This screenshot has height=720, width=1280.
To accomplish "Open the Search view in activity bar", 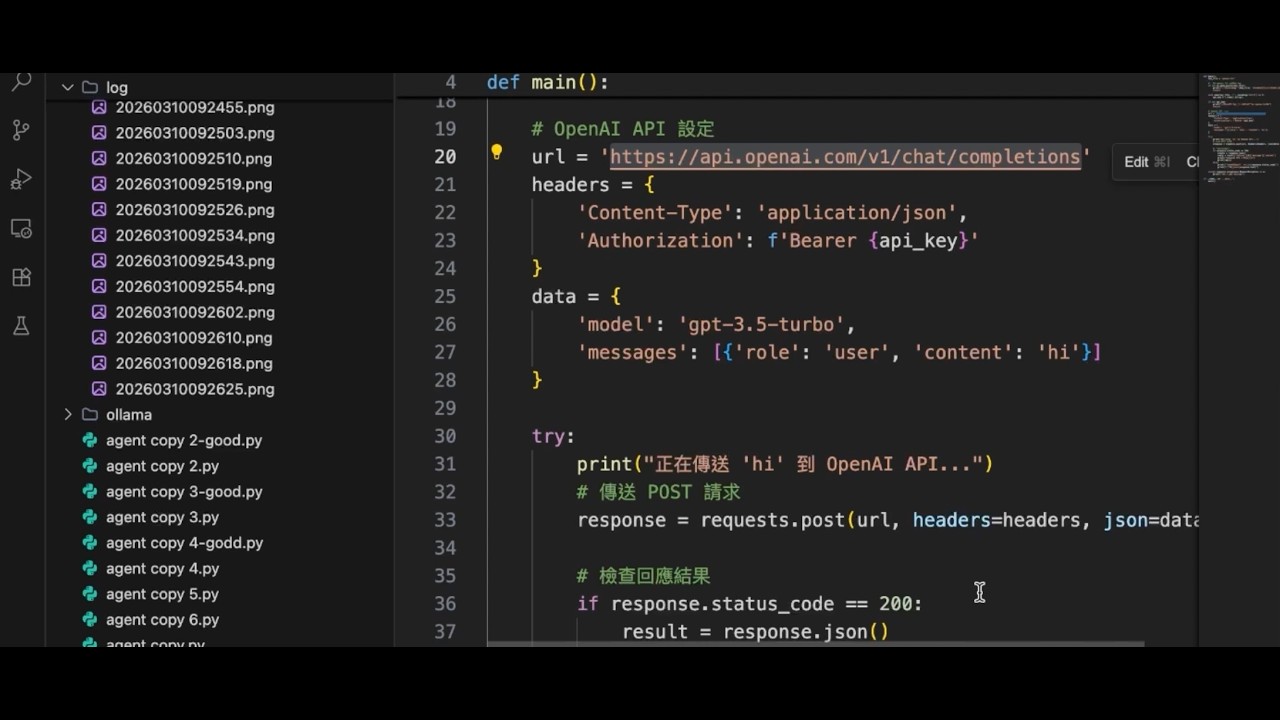I will [21, 83].
